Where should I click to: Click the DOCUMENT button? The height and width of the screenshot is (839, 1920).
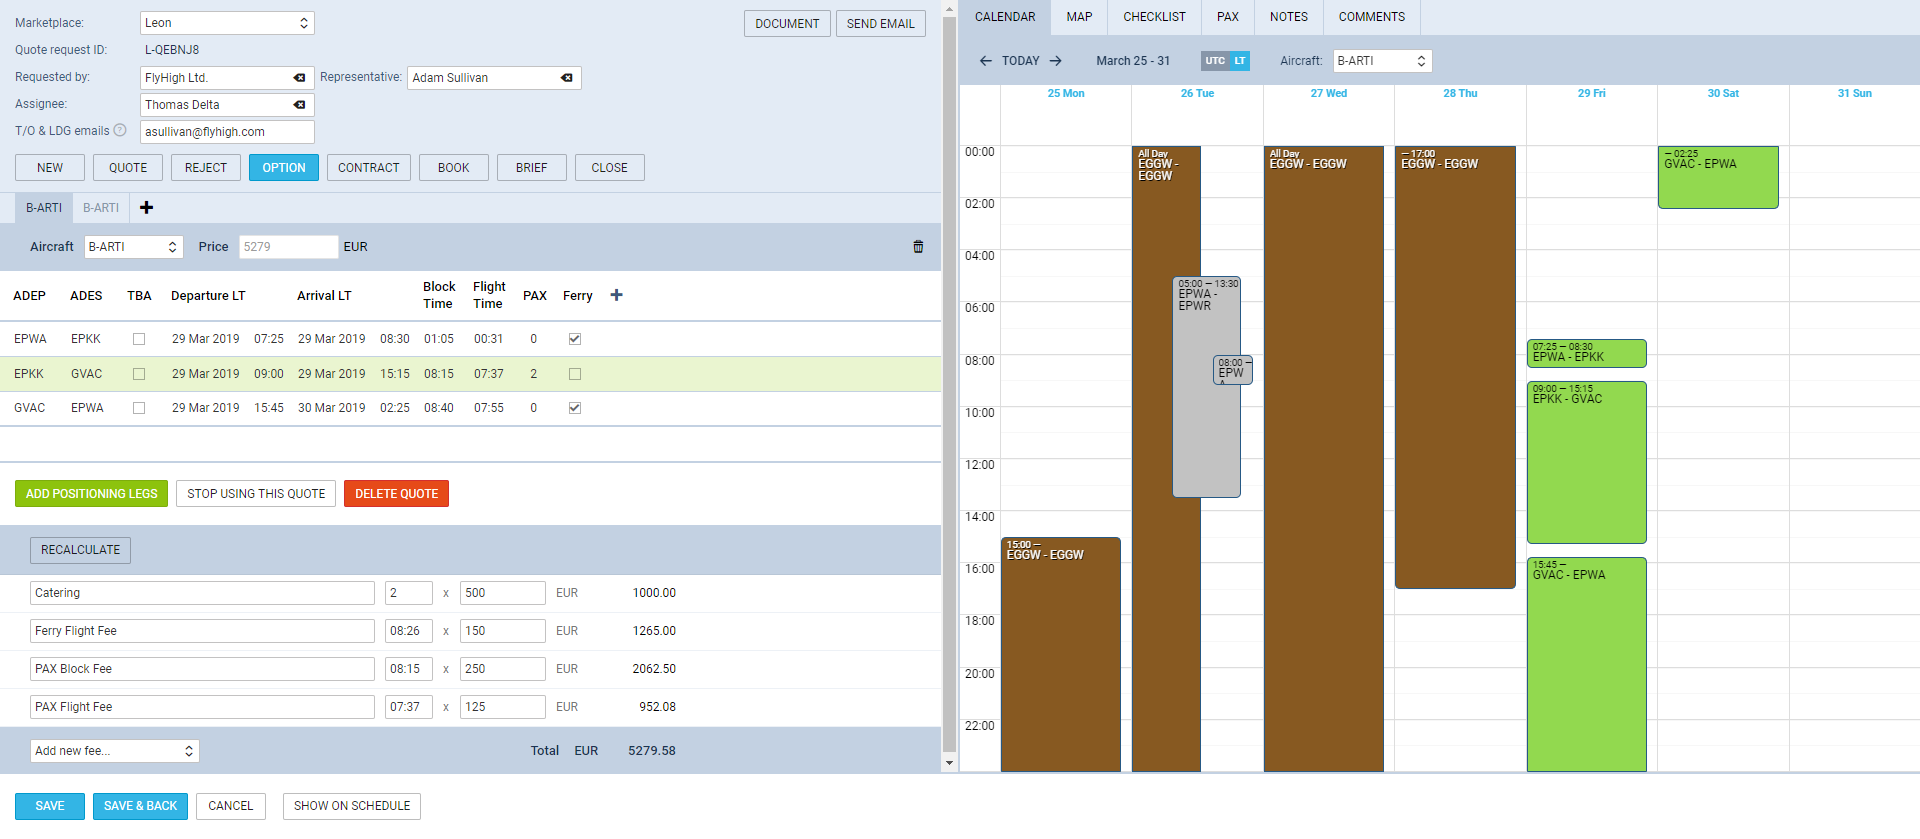(x=787, y=24)
